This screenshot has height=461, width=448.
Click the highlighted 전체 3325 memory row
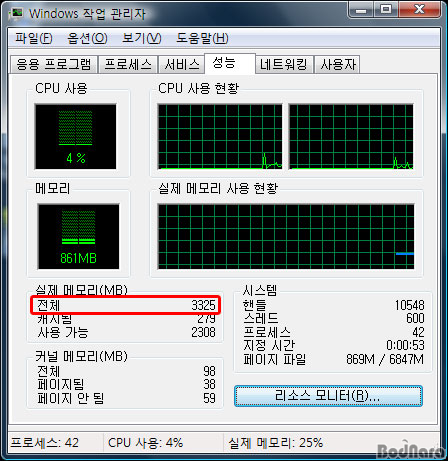125,305
